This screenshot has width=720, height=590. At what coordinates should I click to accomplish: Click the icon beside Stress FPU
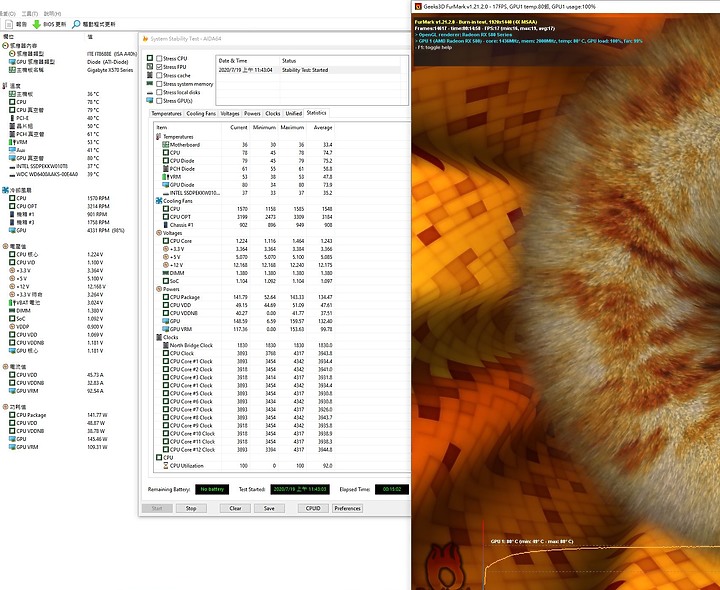coord(150,67)
